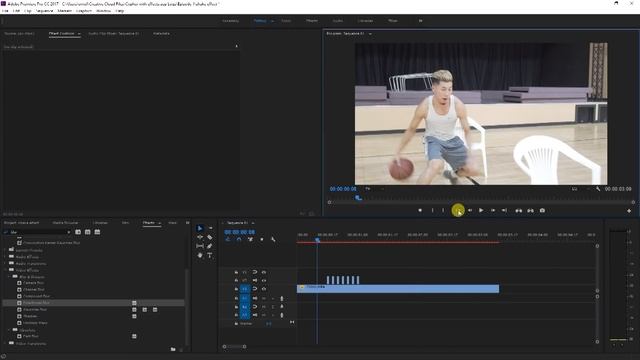Go to Out point in Program monitor

click(504, 211)
